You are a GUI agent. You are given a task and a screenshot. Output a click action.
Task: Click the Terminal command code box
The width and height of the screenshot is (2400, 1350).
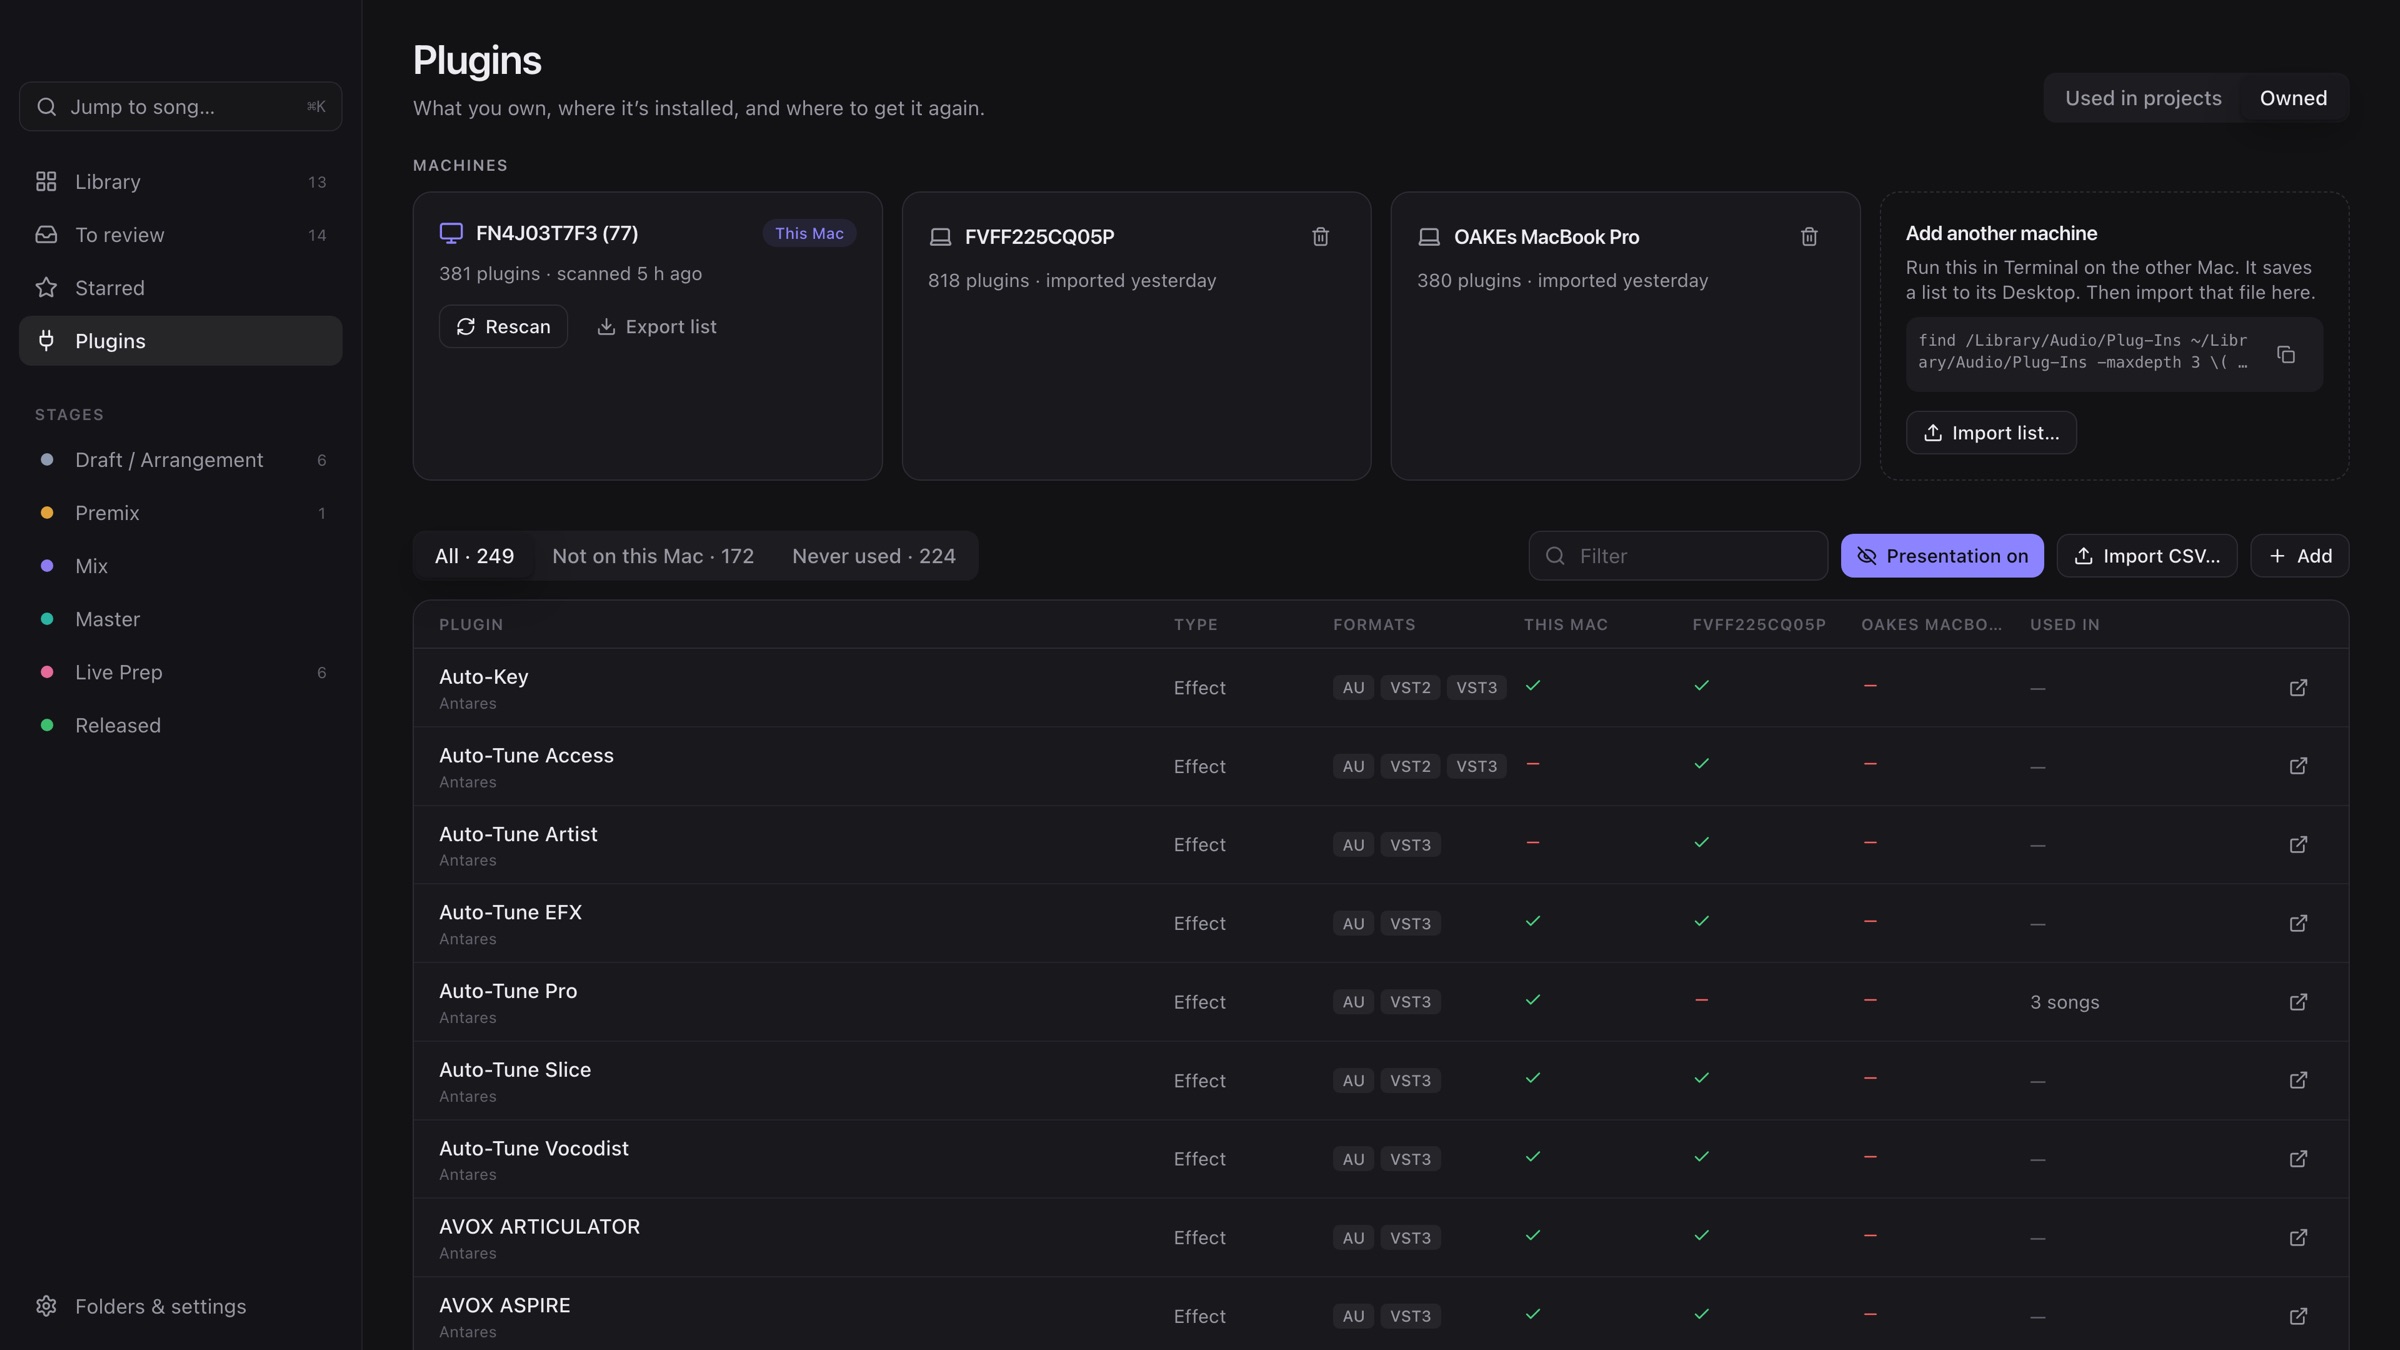point(2114,354)
